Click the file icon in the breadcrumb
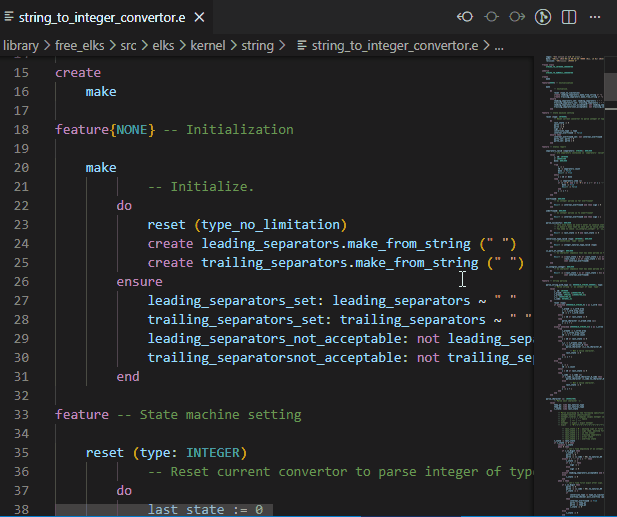The image size is (617, 517). coord(301,45)
